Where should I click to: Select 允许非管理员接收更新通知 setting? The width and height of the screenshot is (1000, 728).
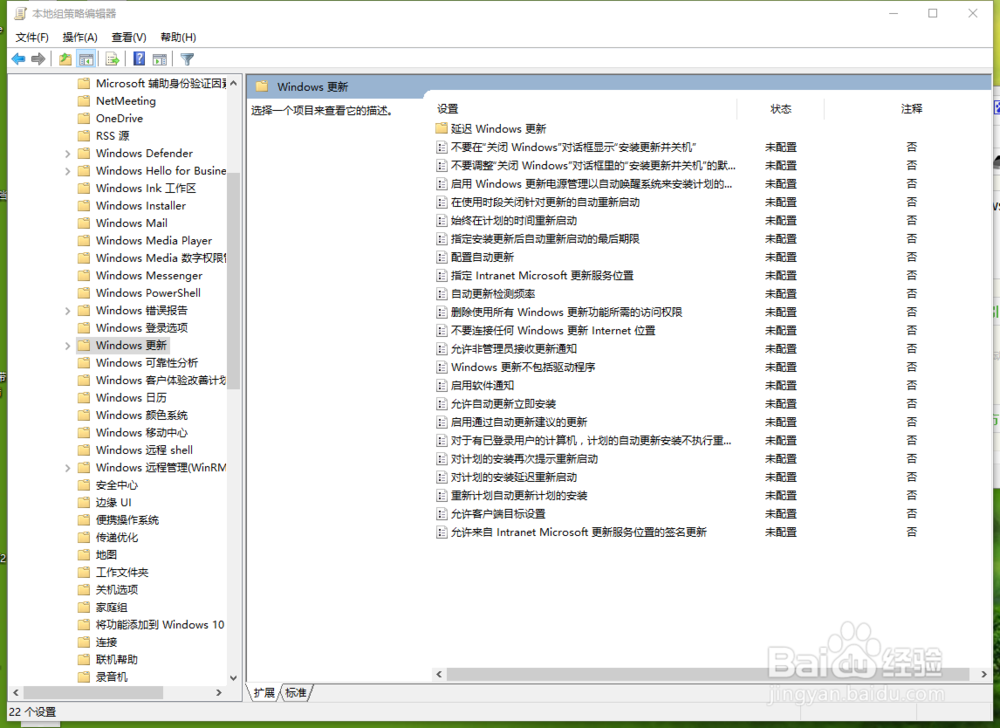click(513, 349)
